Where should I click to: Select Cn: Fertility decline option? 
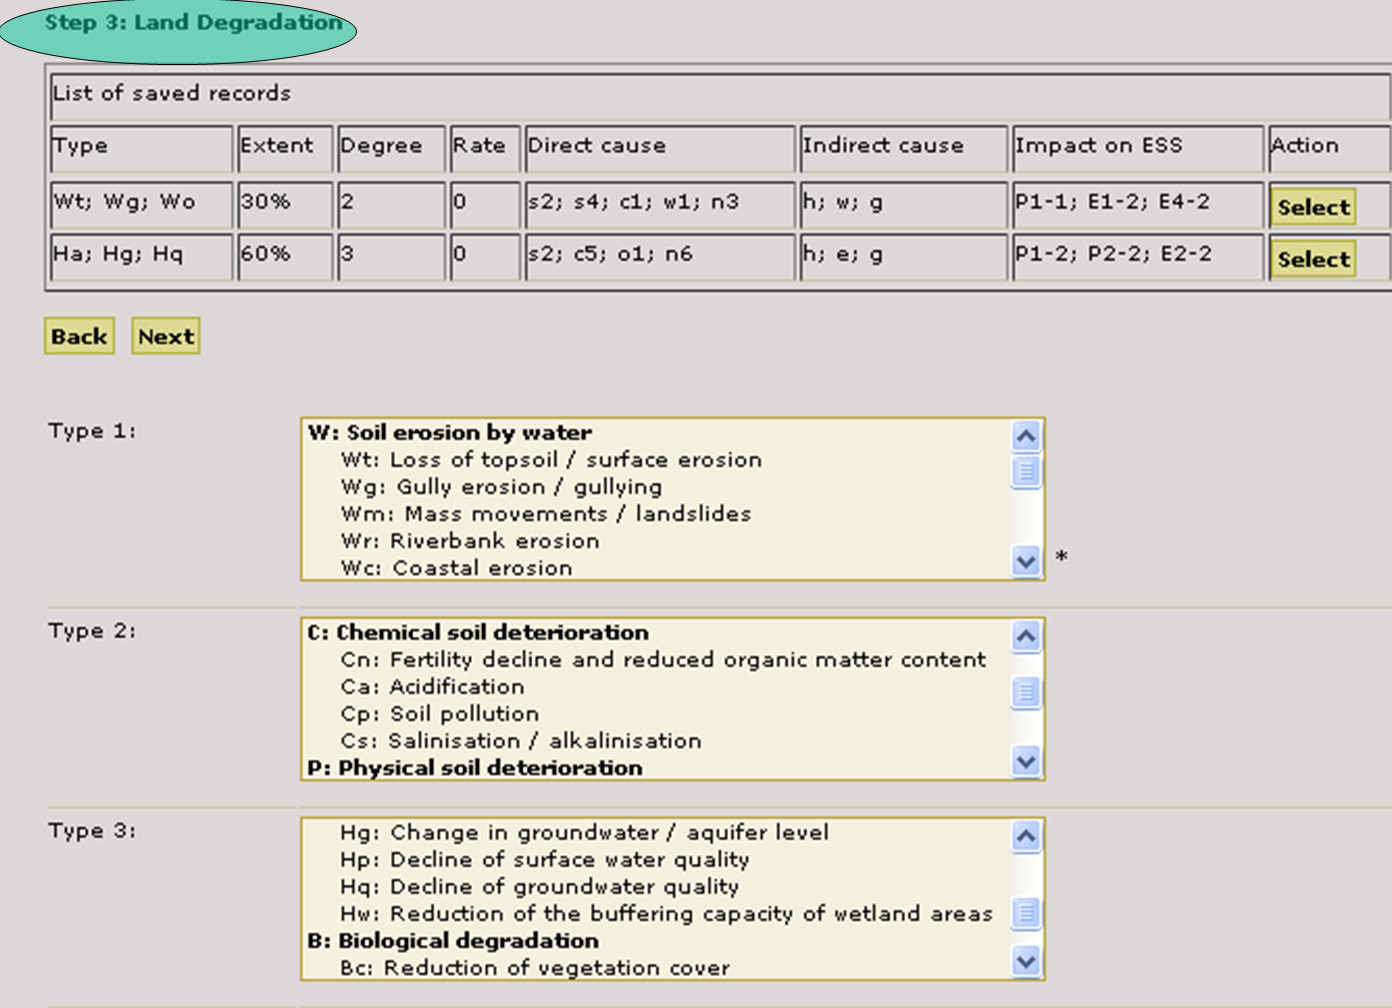point(662,660)
